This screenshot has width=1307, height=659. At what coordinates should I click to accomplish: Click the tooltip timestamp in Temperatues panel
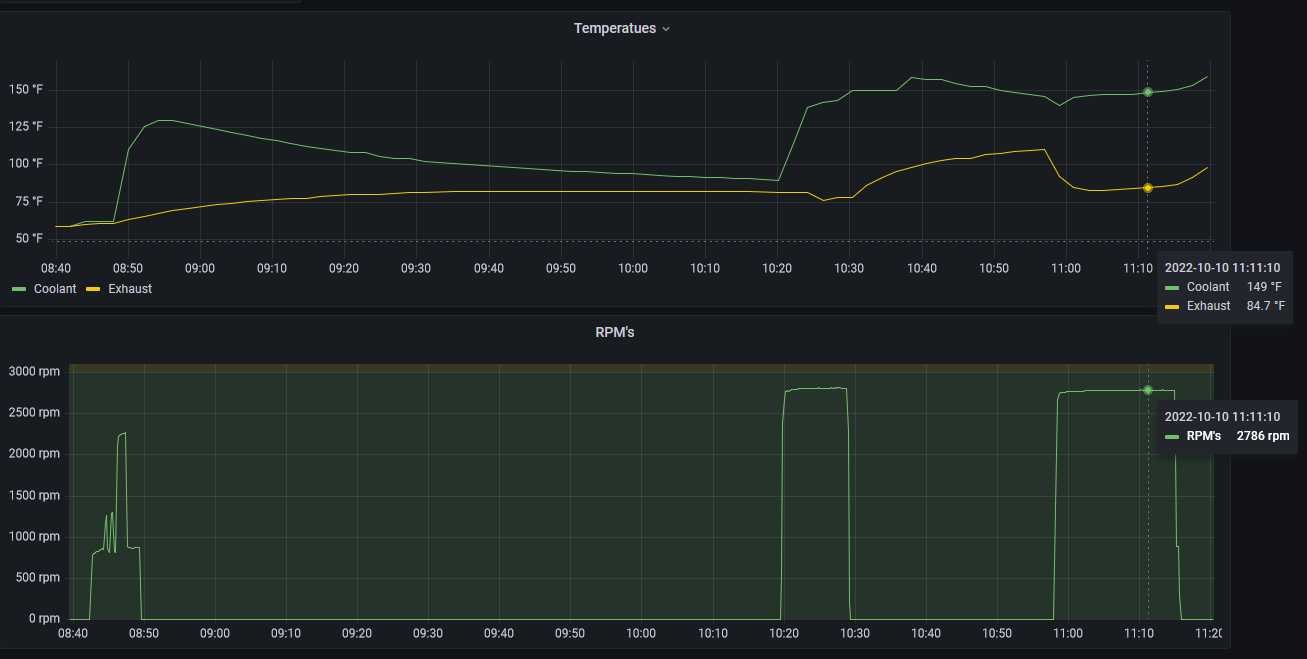1222,267
